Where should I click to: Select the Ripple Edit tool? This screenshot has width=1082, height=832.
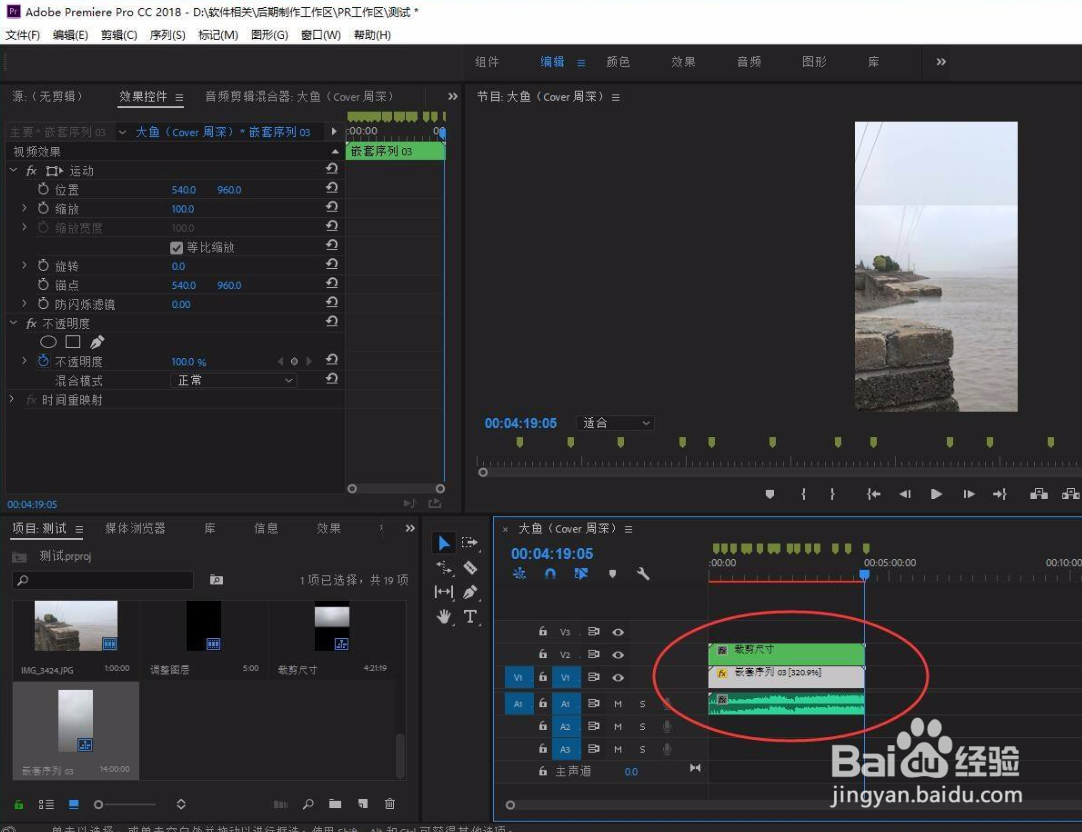pos(444,568)
